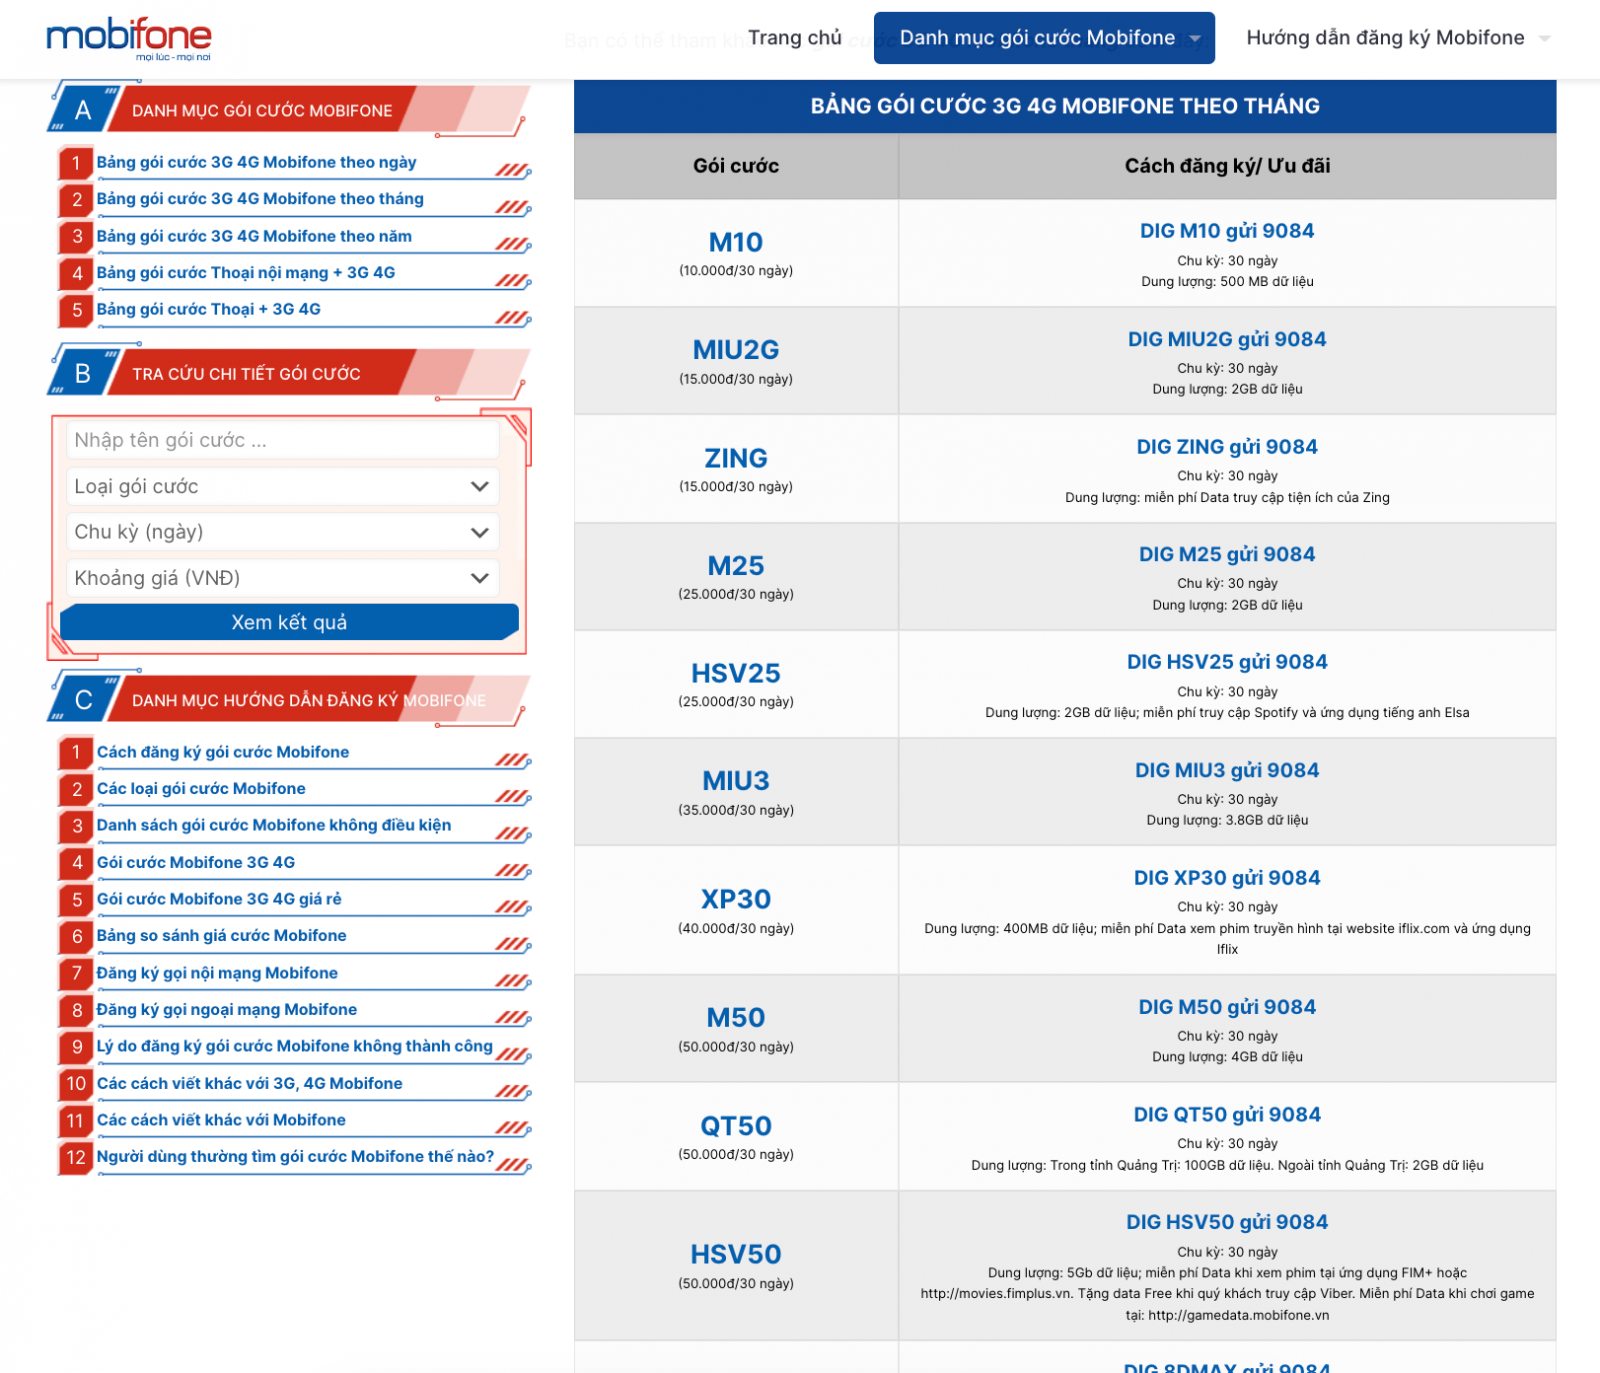This screenshot has height=1373, width=1600.
Task: Open Danh mục gói cước Mobifone menu
Action: click(1044, 38)
